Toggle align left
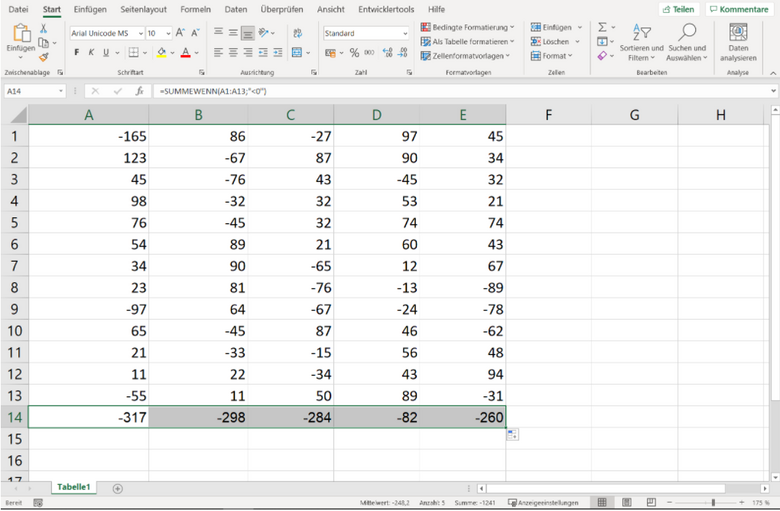 pos(218,52)
